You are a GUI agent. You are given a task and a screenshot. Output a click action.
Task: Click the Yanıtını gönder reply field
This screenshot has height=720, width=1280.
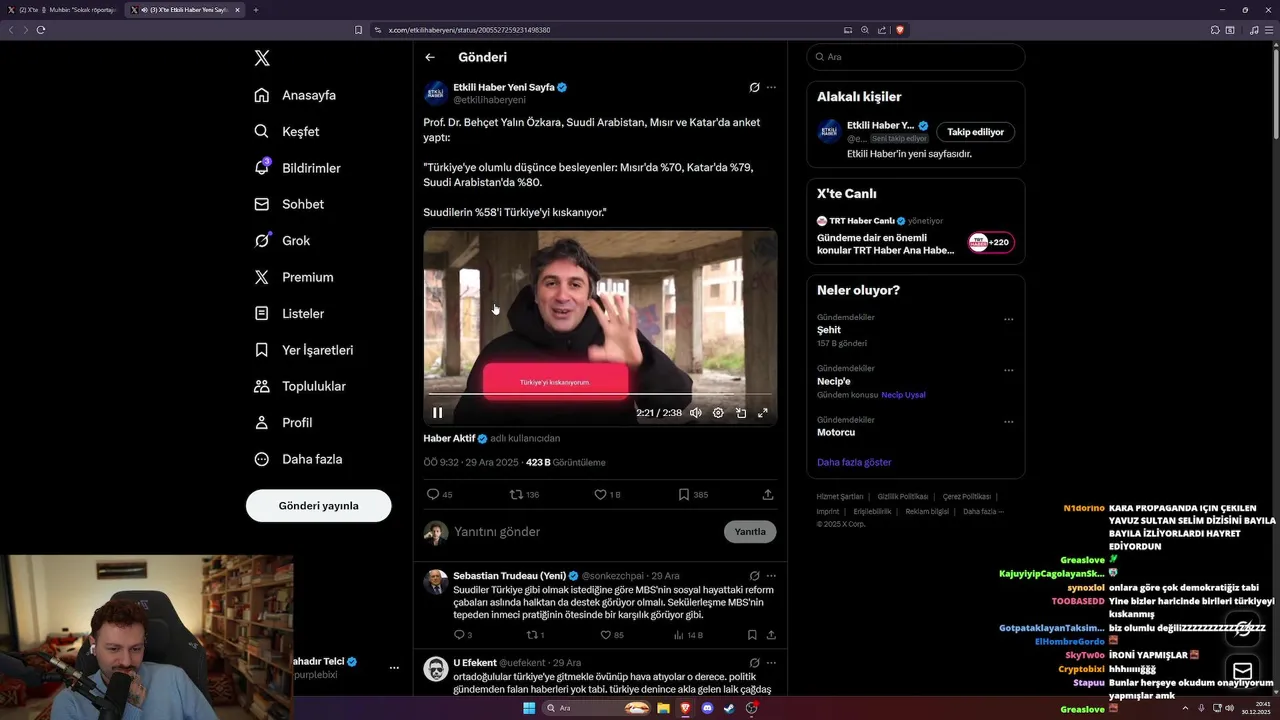click(x=585, y=532)
